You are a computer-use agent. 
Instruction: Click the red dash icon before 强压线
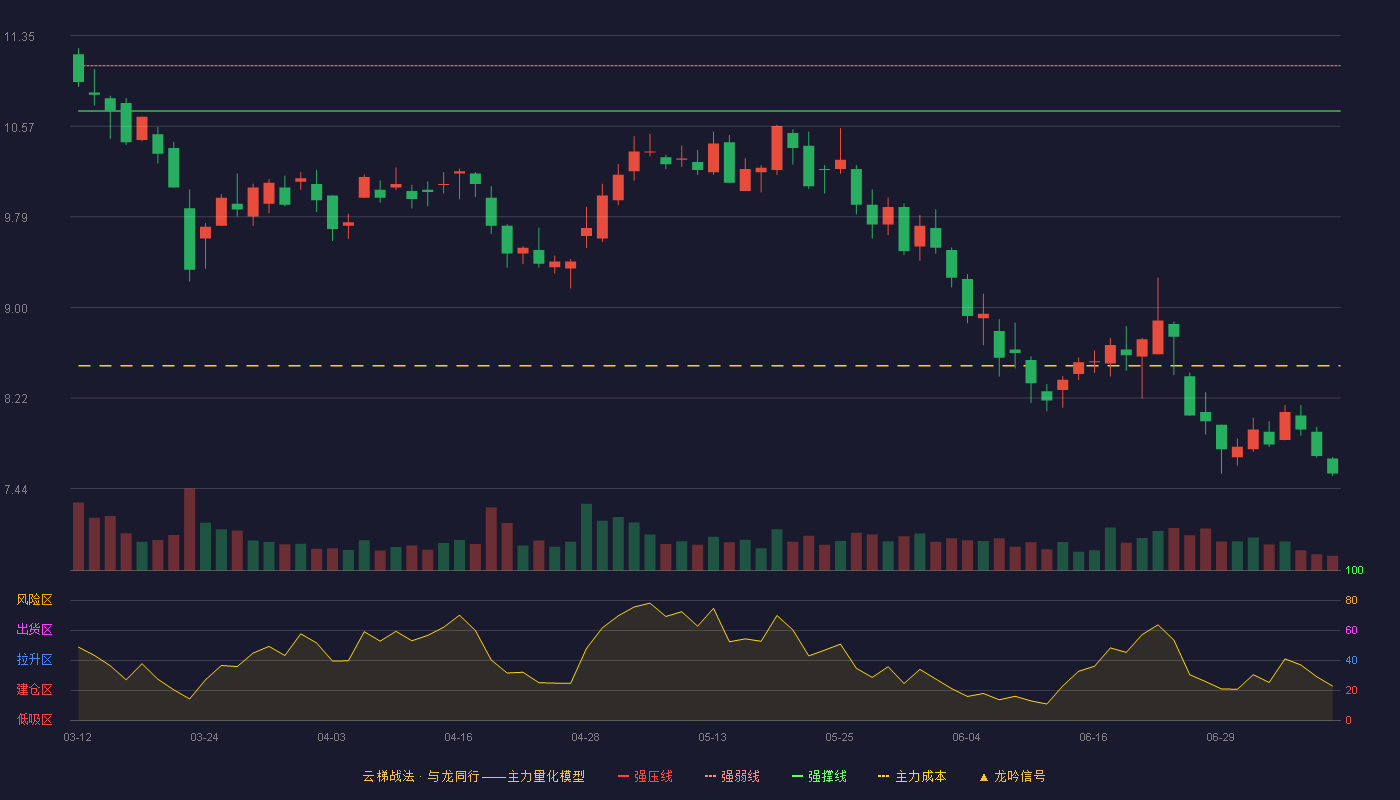click(x=624, y=776)
